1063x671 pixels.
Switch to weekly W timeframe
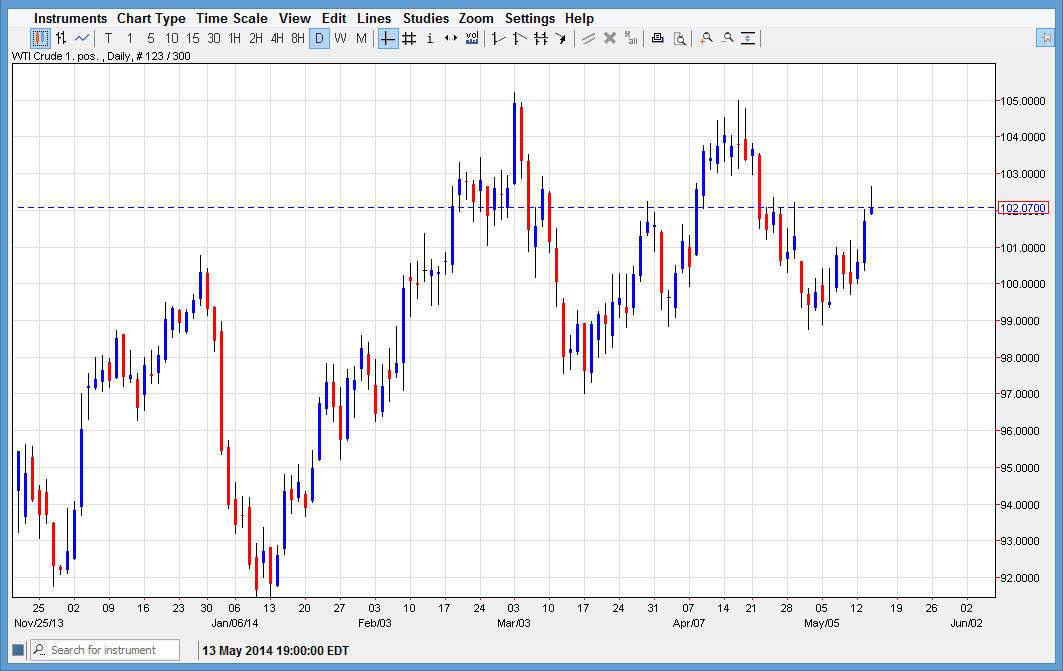pos(340,38)
